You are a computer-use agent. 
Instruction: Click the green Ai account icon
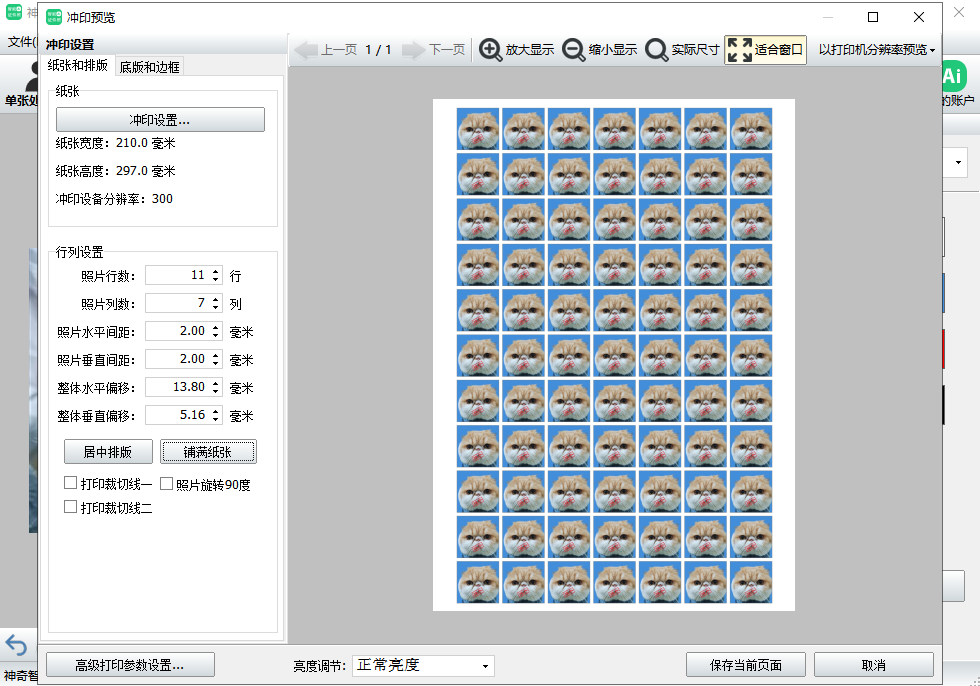click(x=953, y=77)
